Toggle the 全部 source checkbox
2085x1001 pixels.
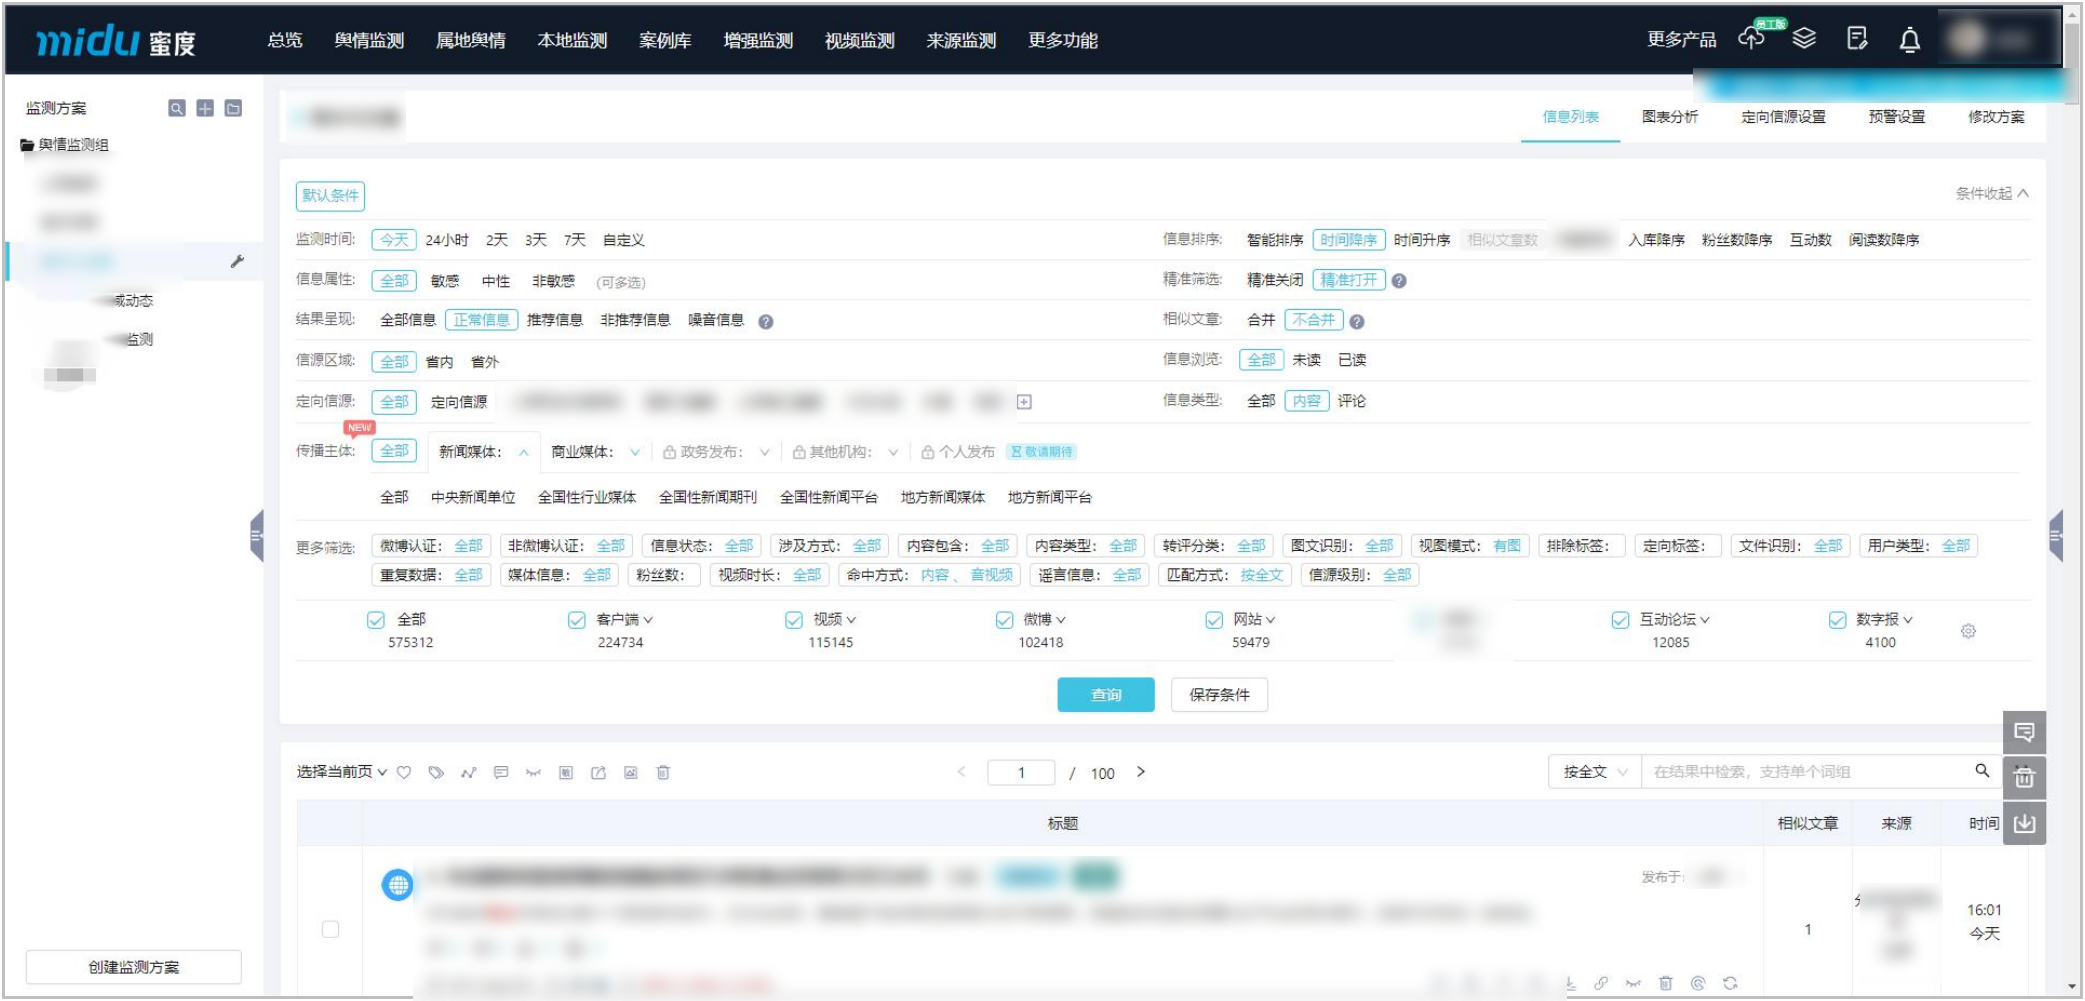(x=376, y=620)
